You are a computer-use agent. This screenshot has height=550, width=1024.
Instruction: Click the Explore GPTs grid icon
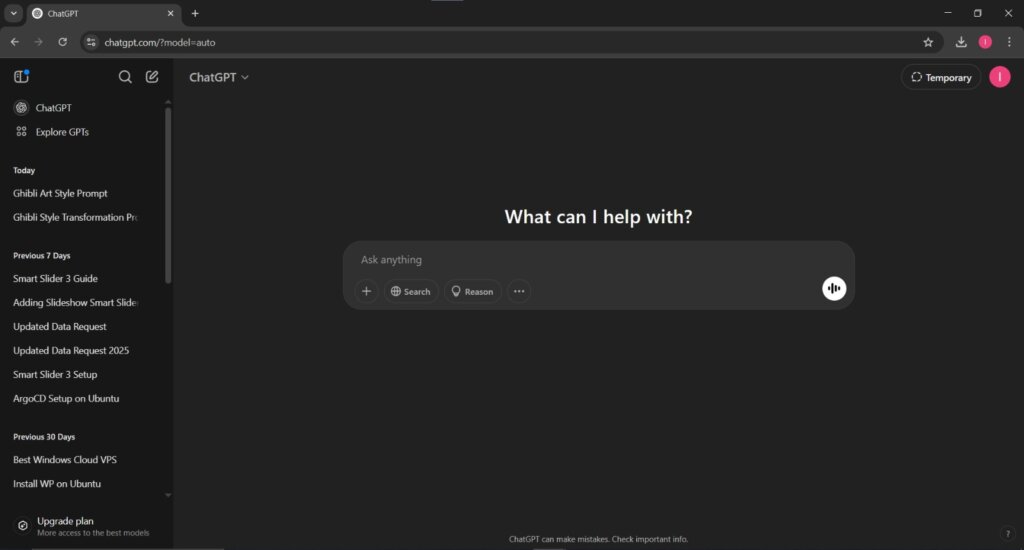(x=22, y=132)
